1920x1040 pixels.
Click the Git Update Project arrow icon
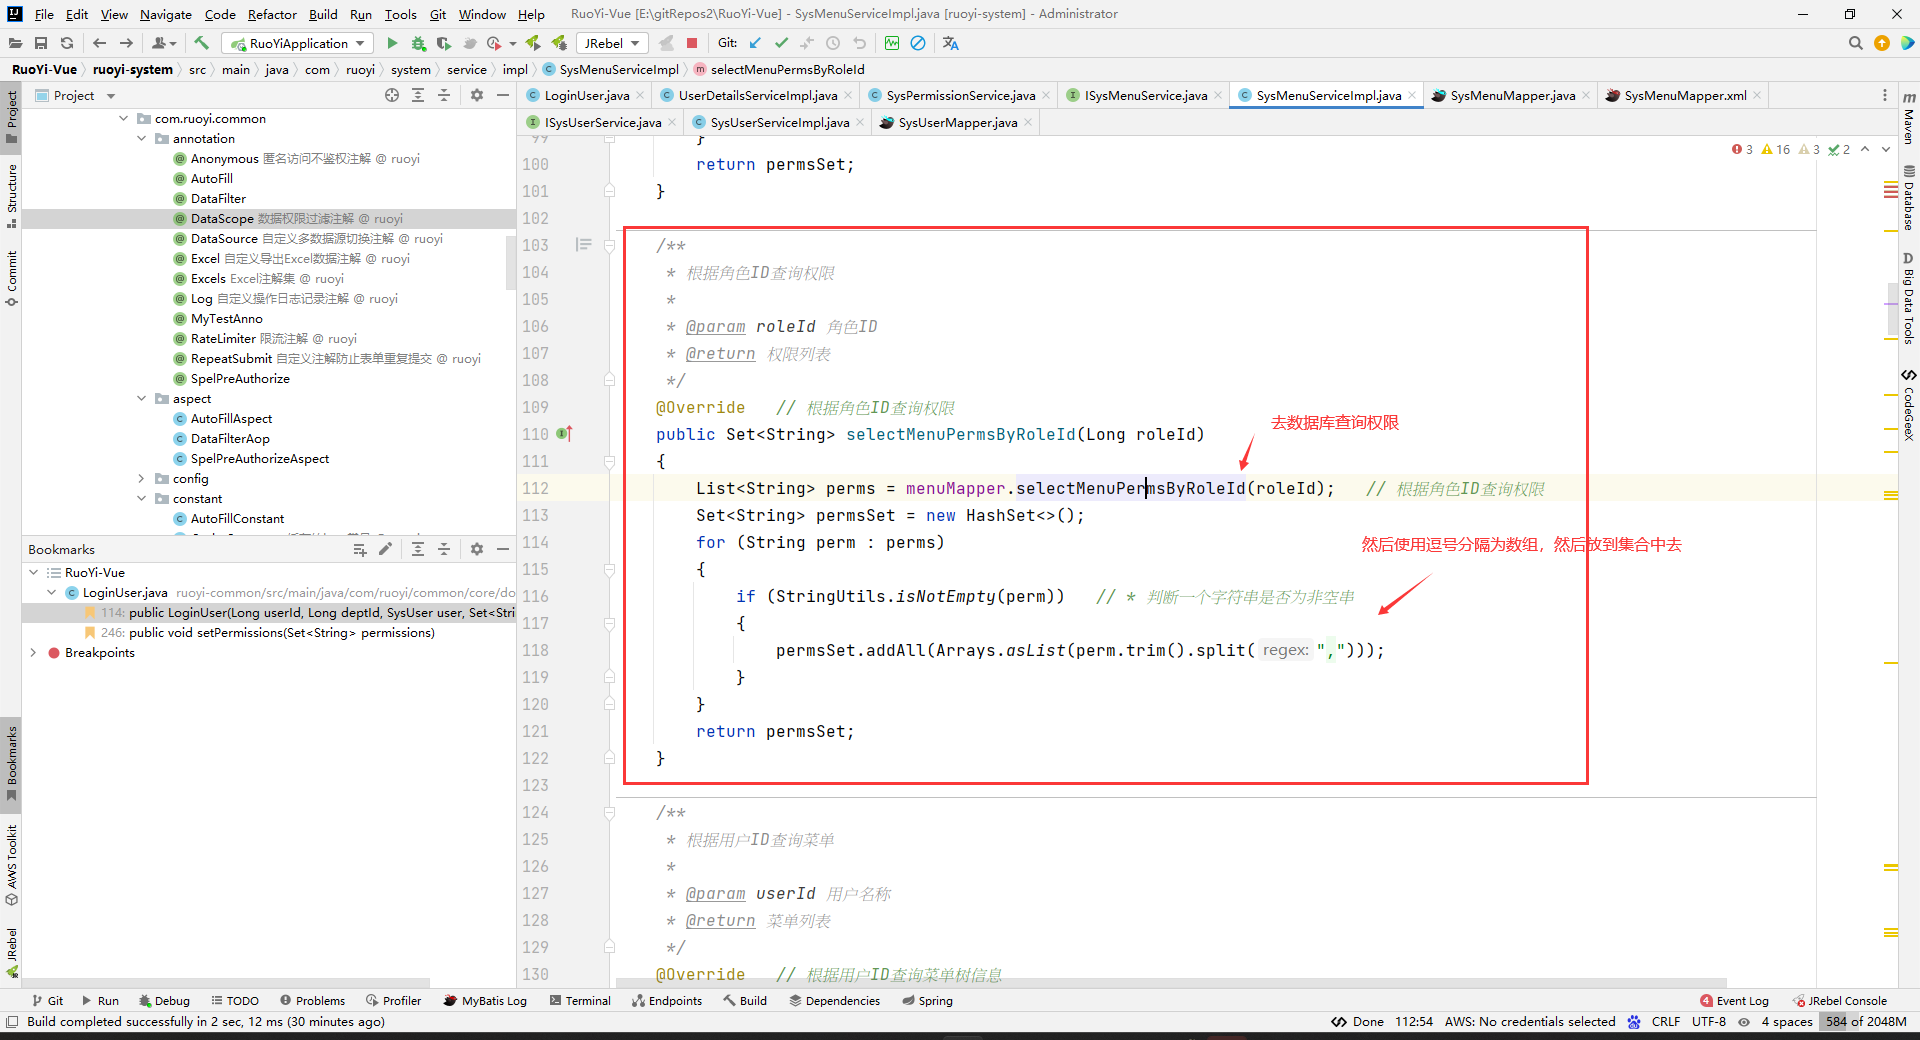click(755, 43)
